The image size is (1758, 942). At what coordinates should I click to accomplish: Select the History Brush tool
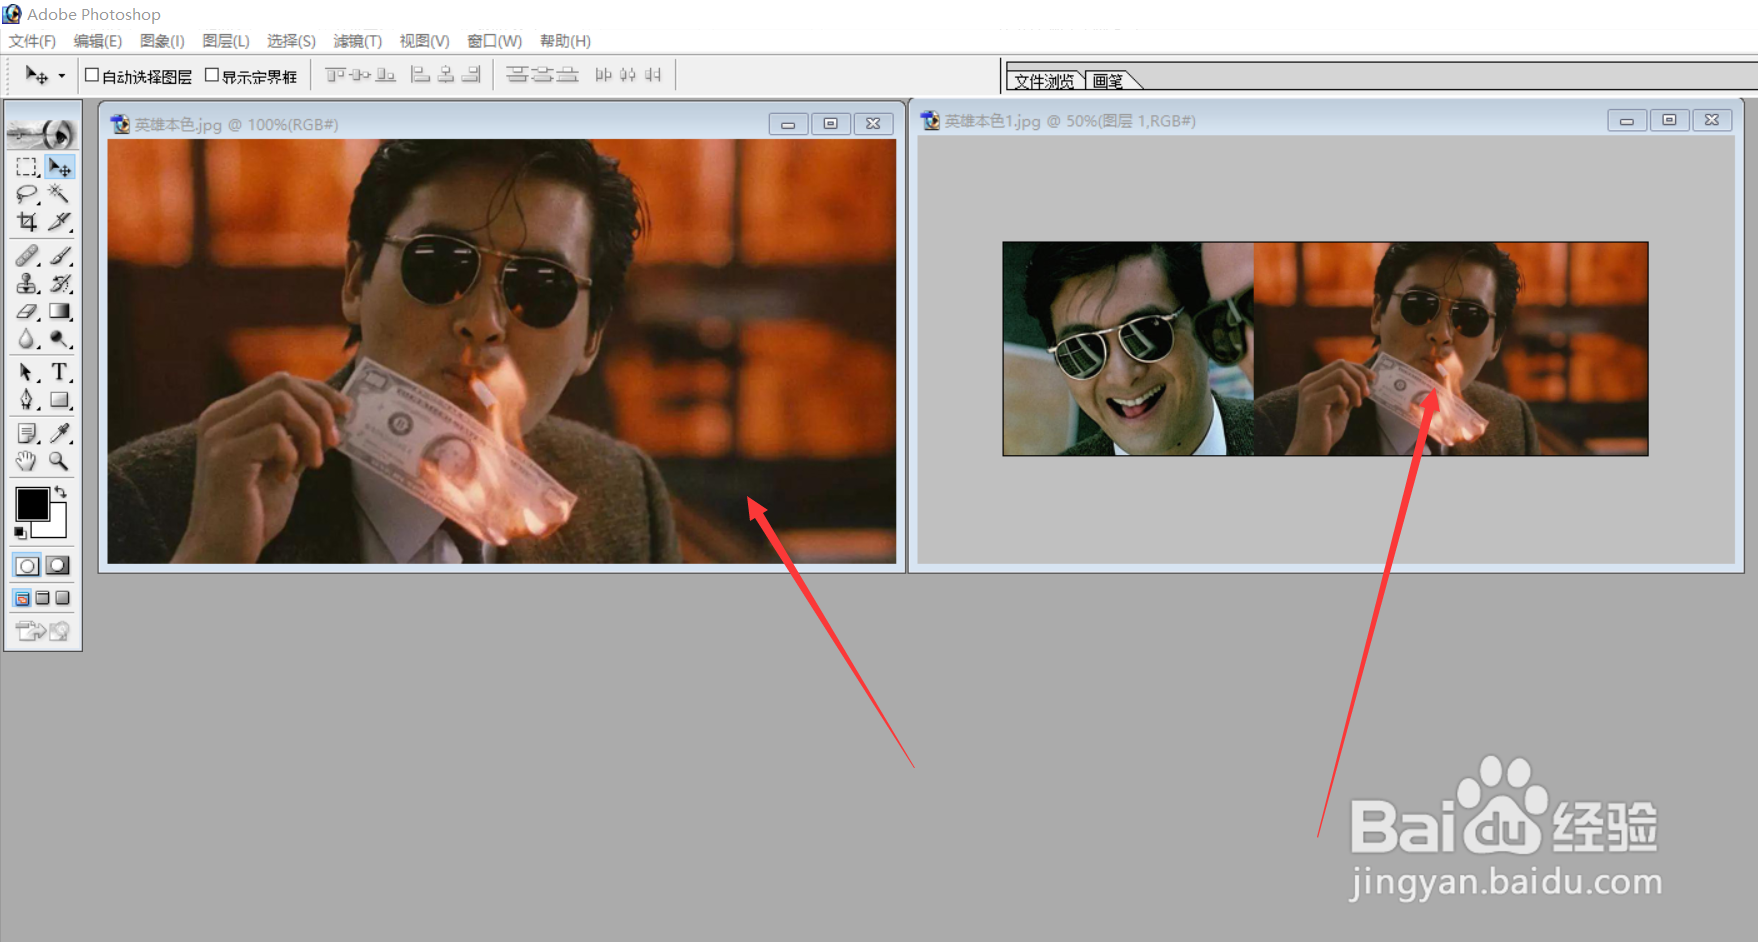pos(60,284)
